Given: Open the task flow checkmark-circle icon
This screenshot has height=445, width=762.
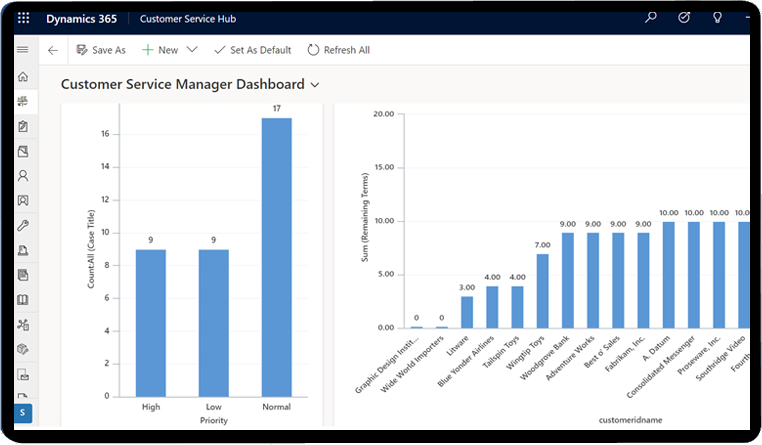Looking at the screenshot, I should [x=684, y=18].
